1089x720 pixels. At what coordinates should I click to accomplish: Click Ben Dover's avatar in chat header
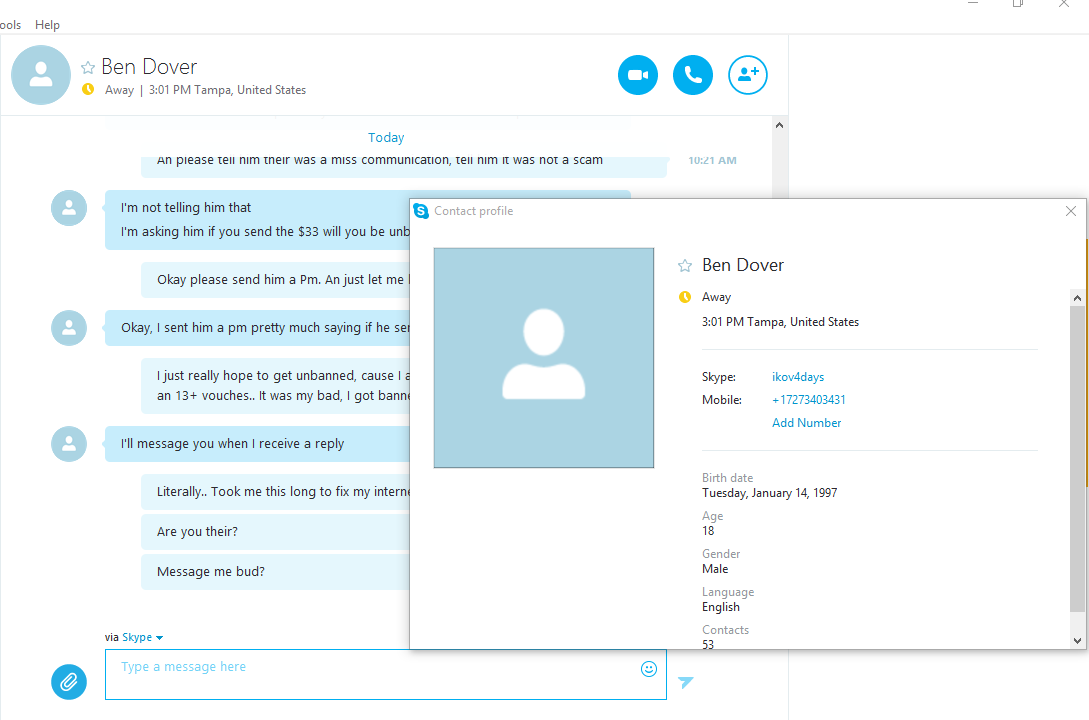click(41, 75)
